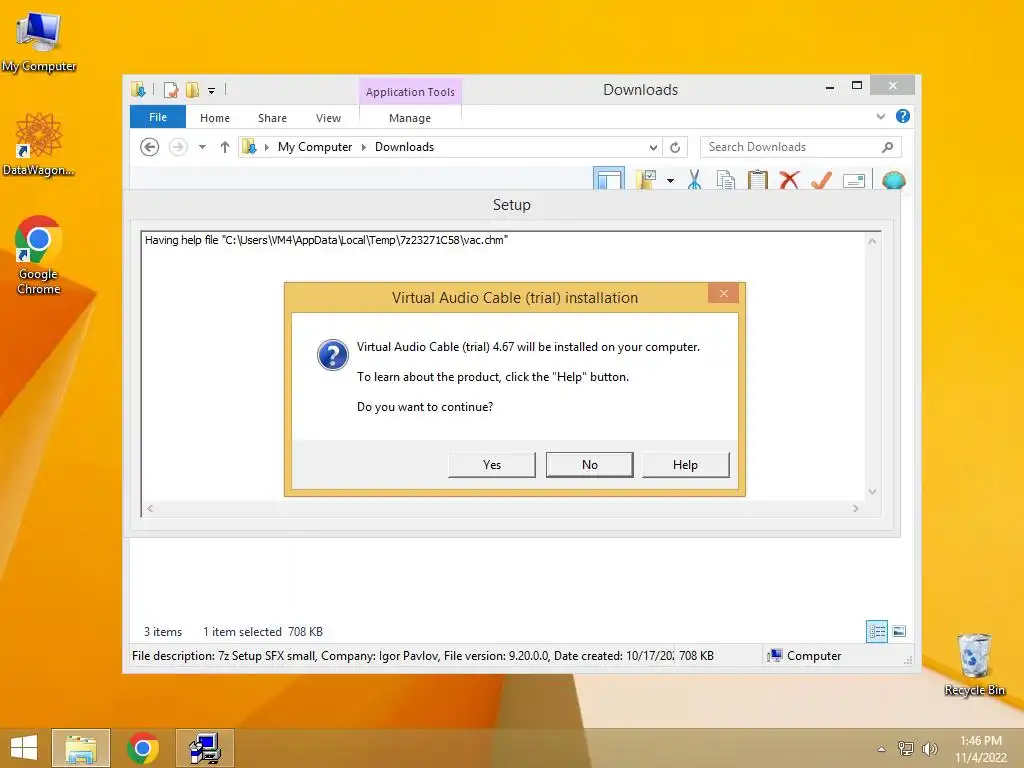Click Yes to continue the installation
This screenshot has height=768, width=1024.
point(492,464)
